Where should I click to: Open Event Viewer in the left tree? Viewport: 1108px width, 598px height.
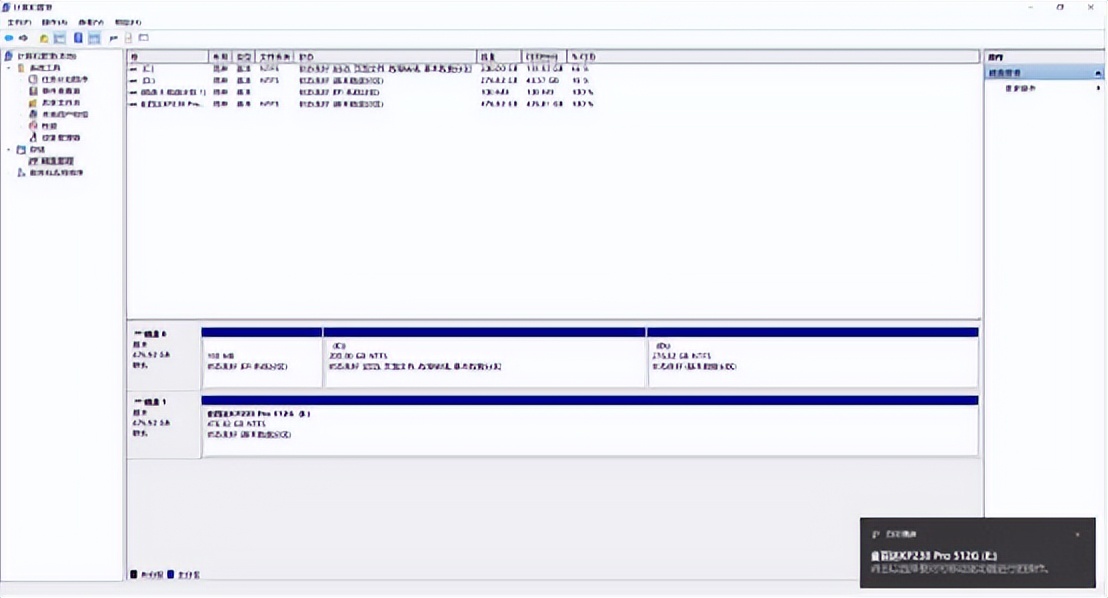click(x=58, y=91)
